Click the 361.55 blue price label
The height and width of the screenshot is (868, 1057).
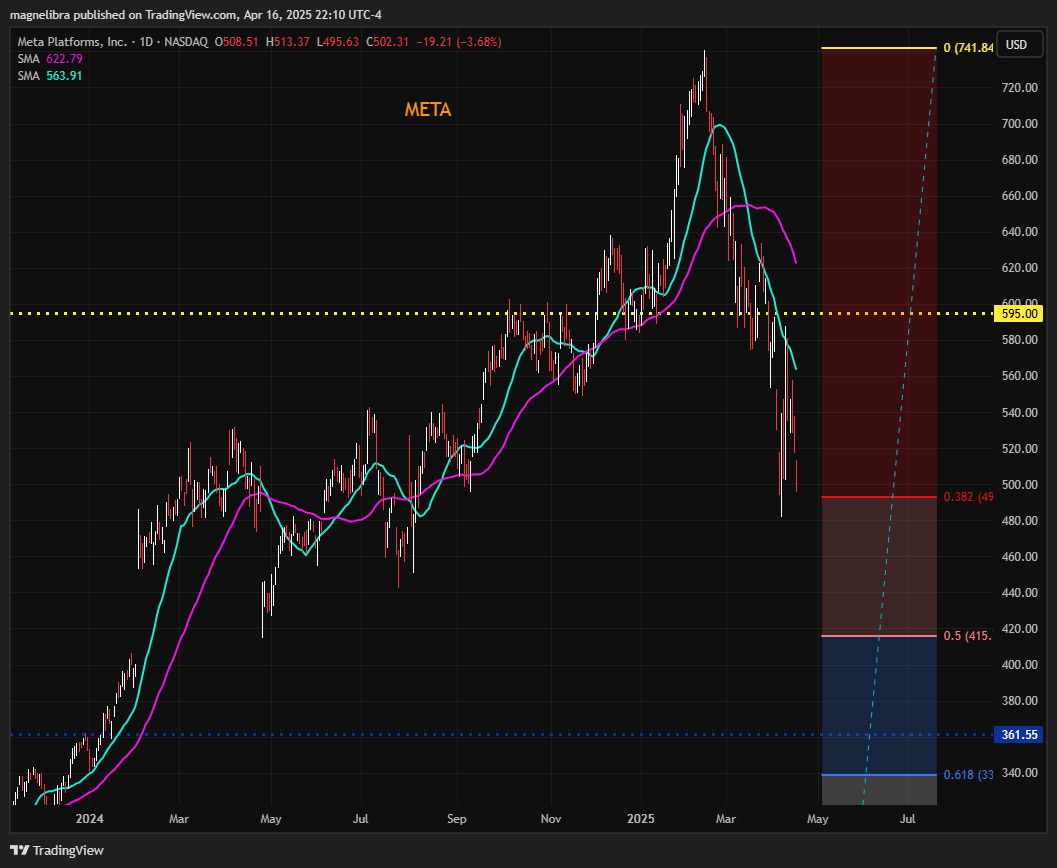[x=1019, y=735]
